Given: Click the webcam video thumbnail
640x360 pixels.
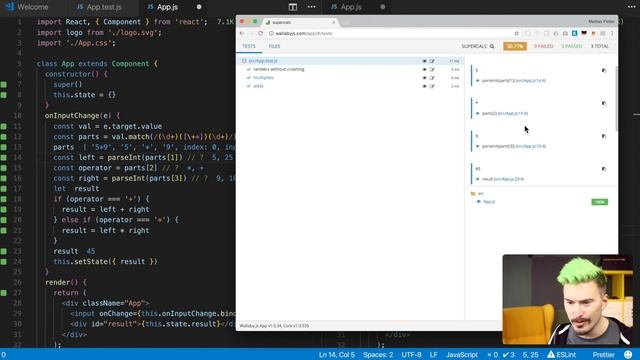Looking at the screenshot, I should point(568,300).
